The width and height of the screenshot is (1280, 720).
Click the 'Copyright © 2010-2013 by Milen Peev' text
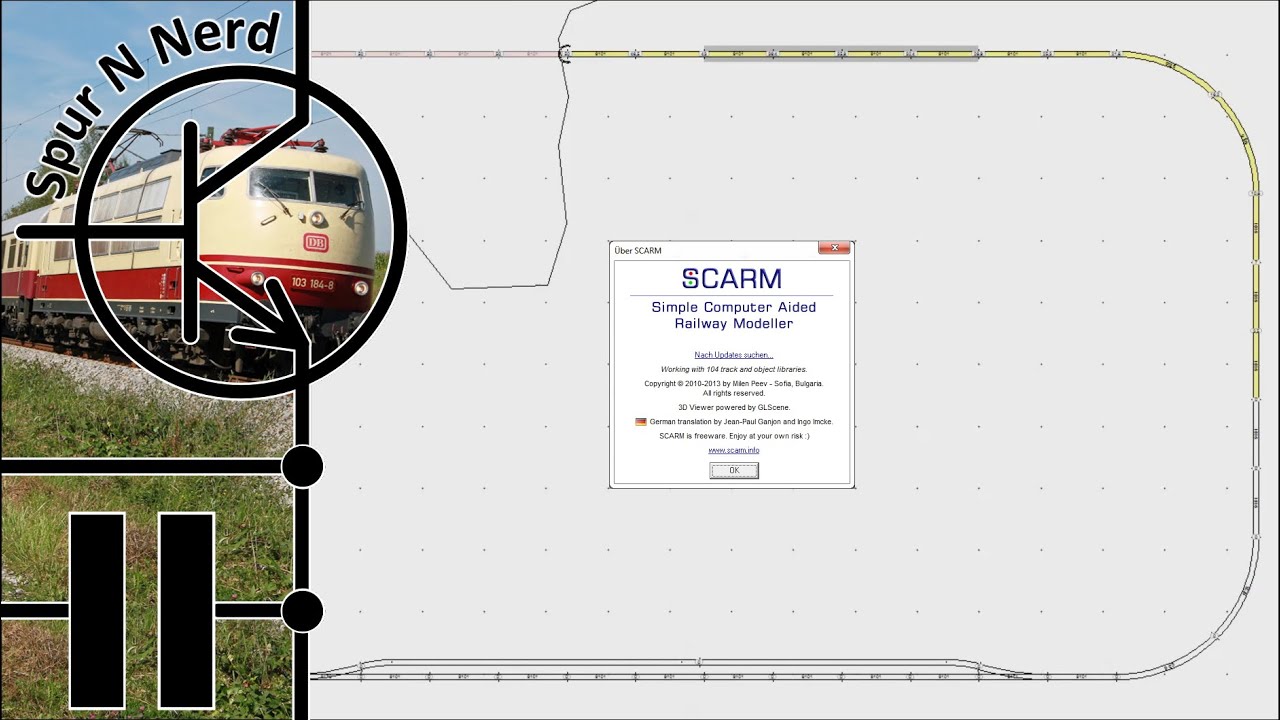734,383
